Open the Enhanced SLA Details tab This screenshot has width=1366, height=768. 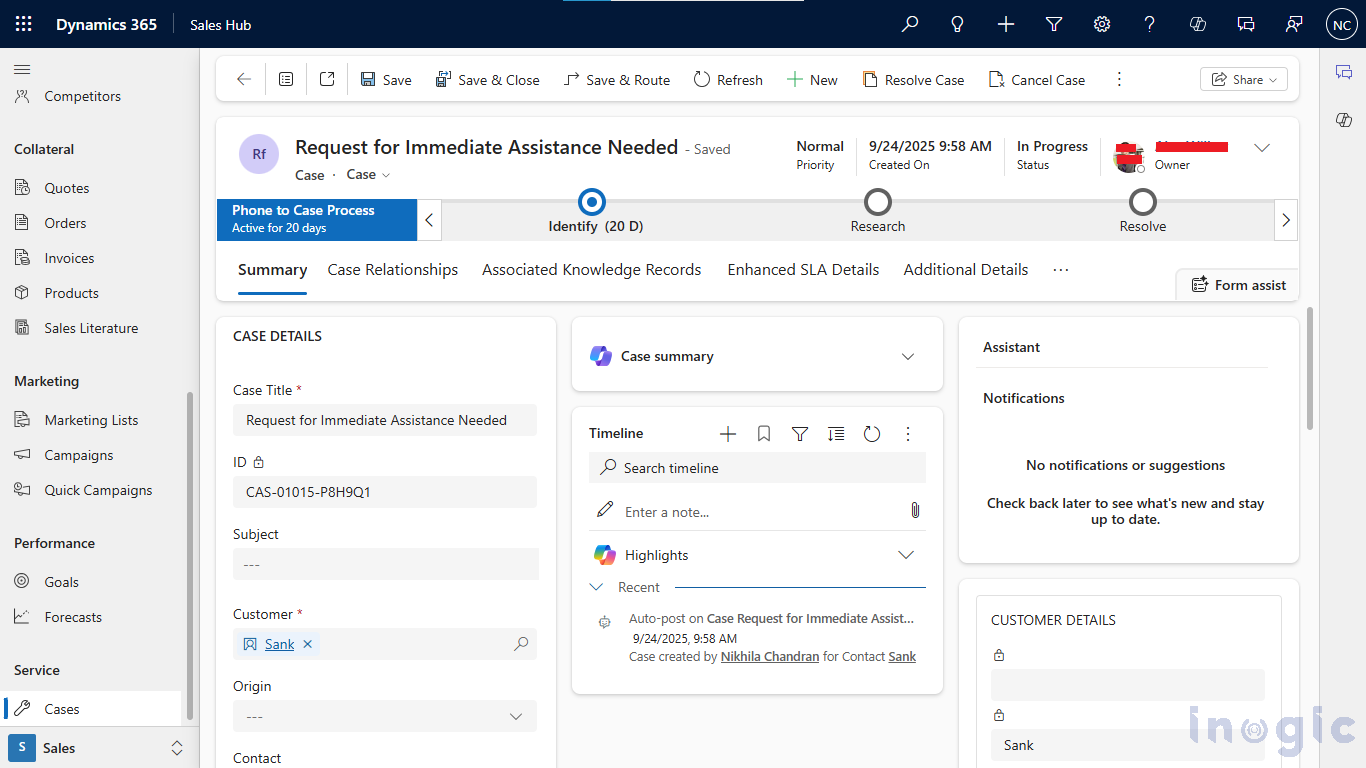pyautogui.click(x=803, y=270)
